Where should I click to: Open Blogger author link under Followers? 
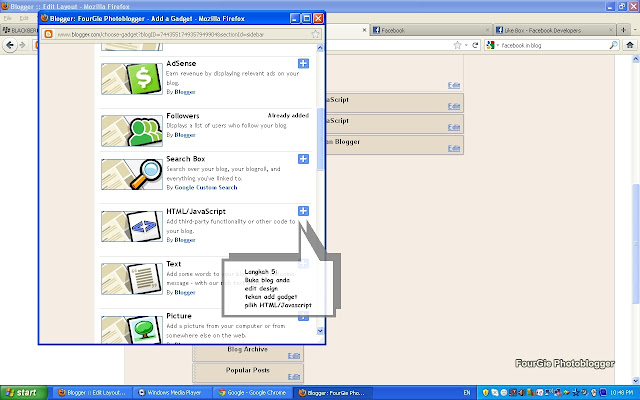185,135
